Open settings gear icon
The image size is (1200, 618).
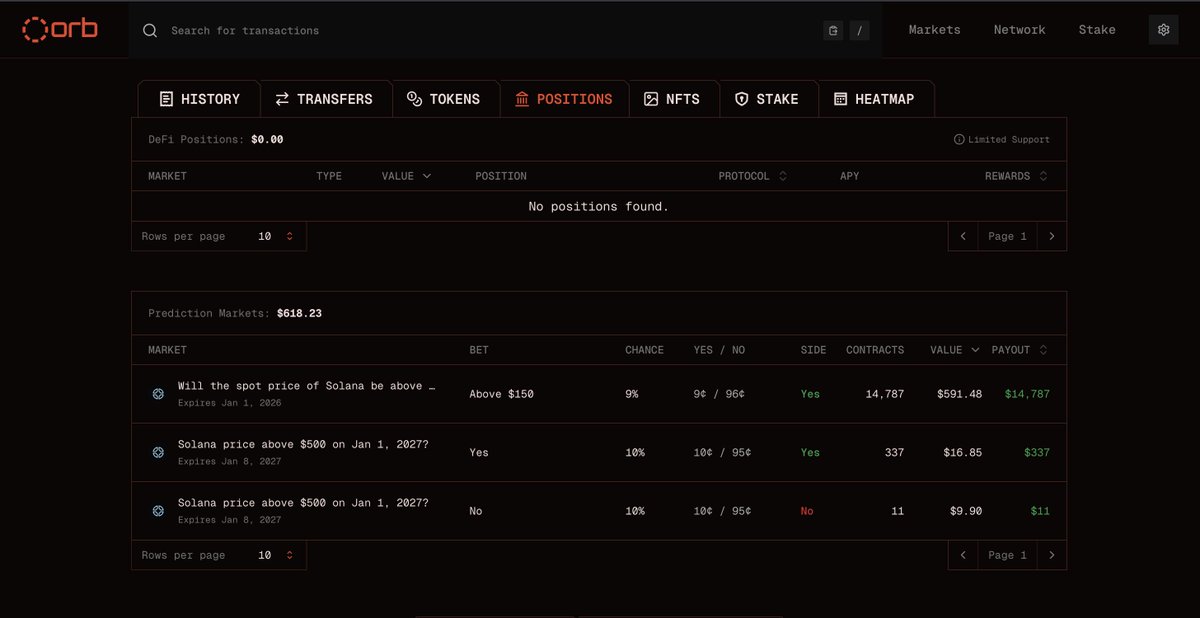coord(1163,30)
